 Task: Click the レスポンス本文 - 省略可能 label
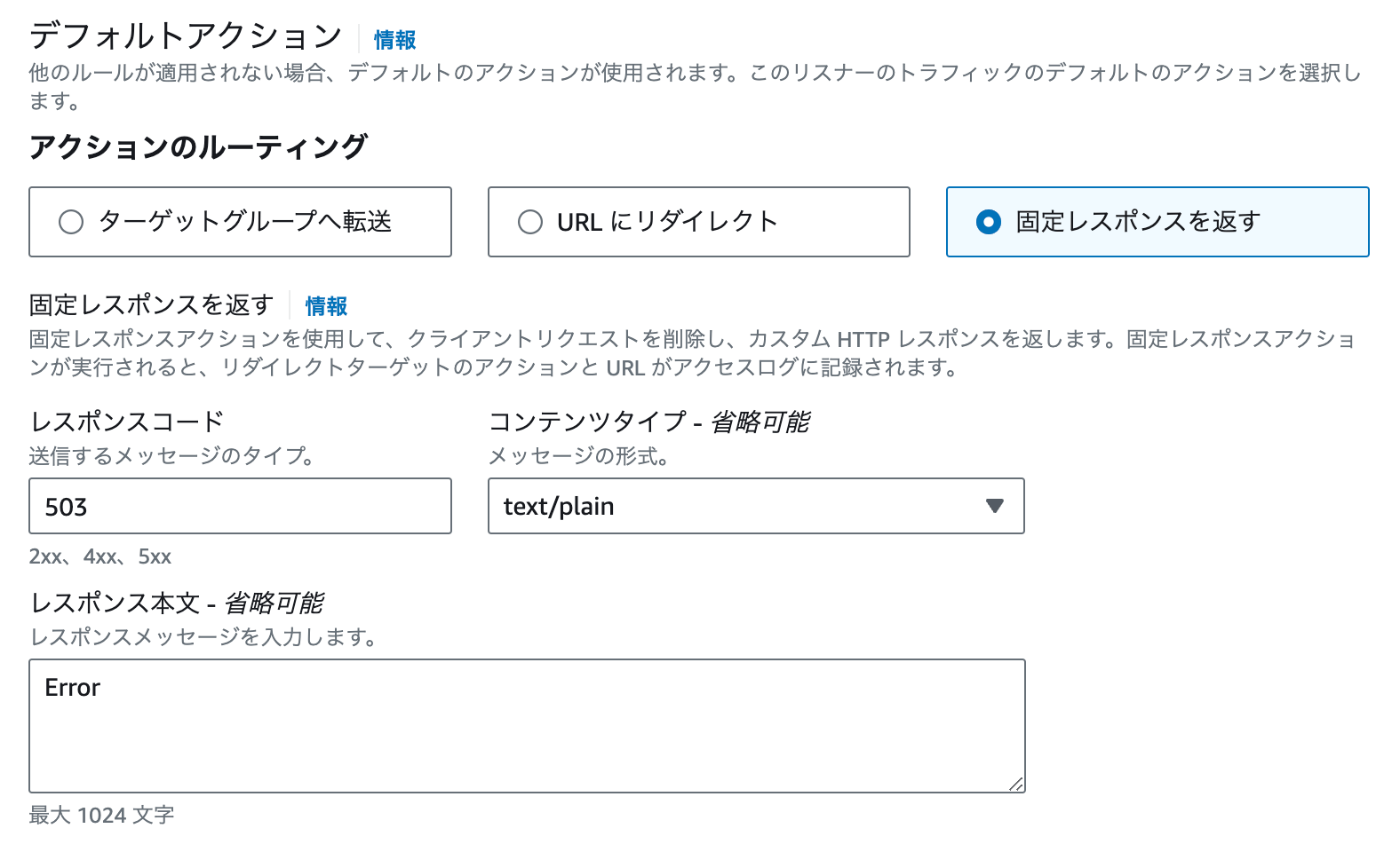pyautogui.click(x=177, y=604)
